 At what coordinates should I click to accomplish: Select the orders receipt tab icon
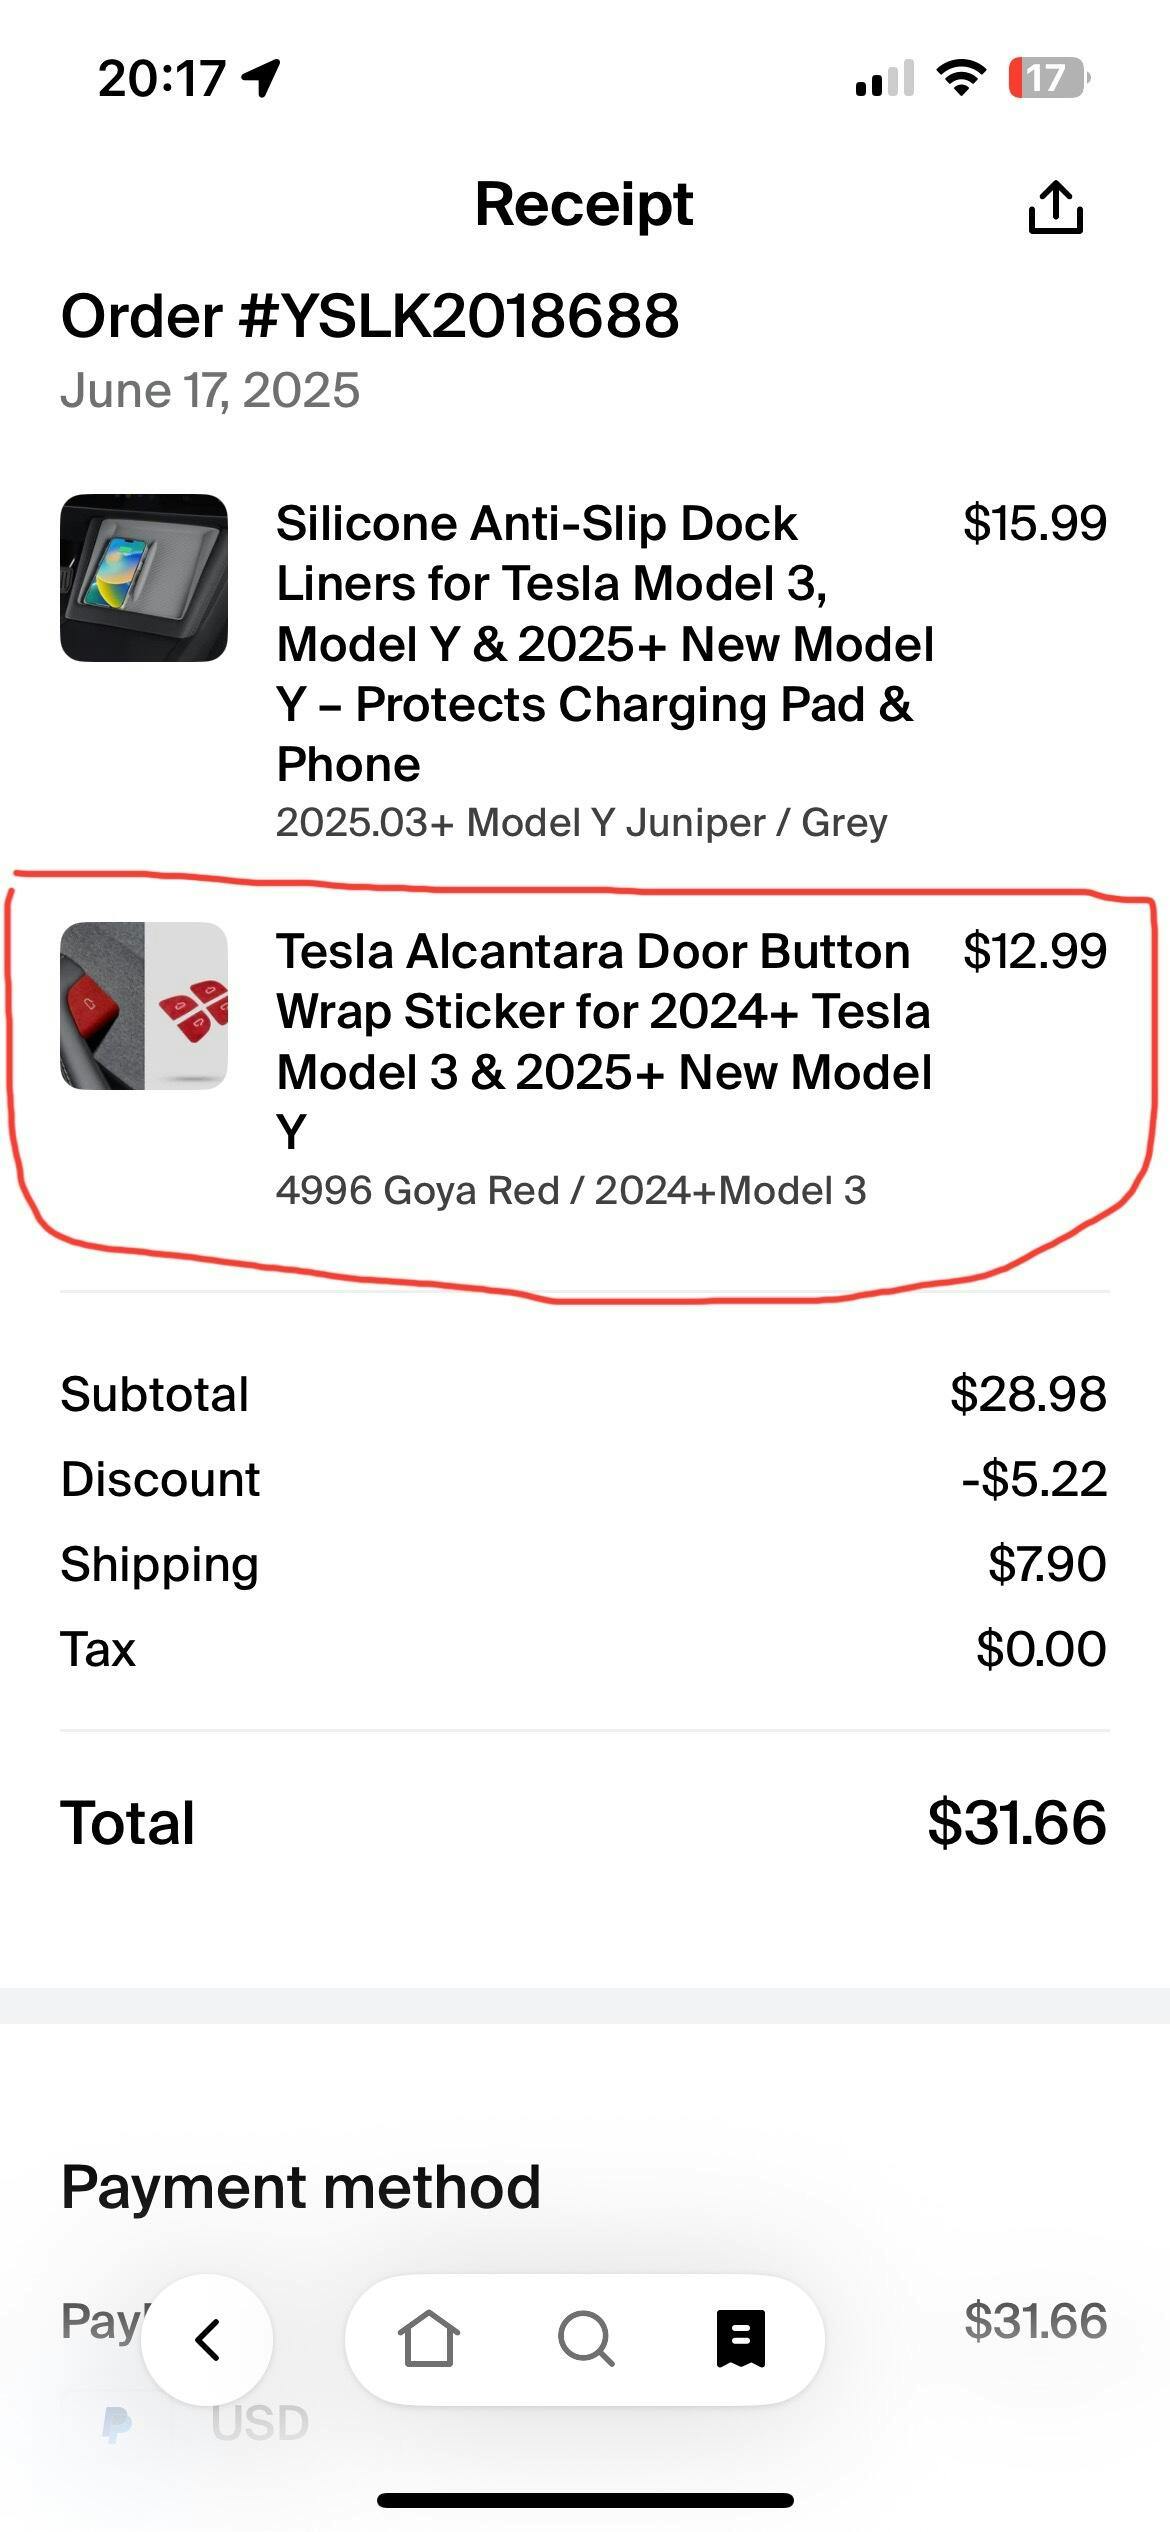pyautogui.click(x=741, y=2339)
